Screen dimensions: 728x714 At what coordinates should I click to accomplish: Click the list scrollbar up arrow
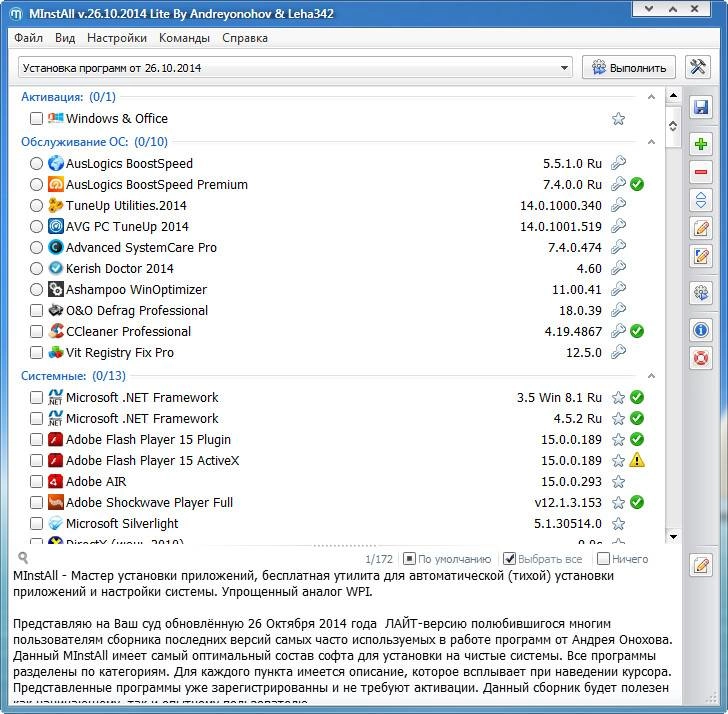[673, 95]
